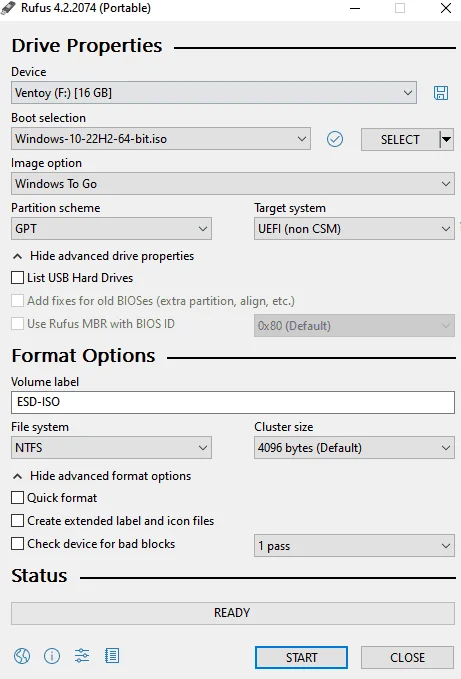Enable Create extended label and icon files

[17, 521]
